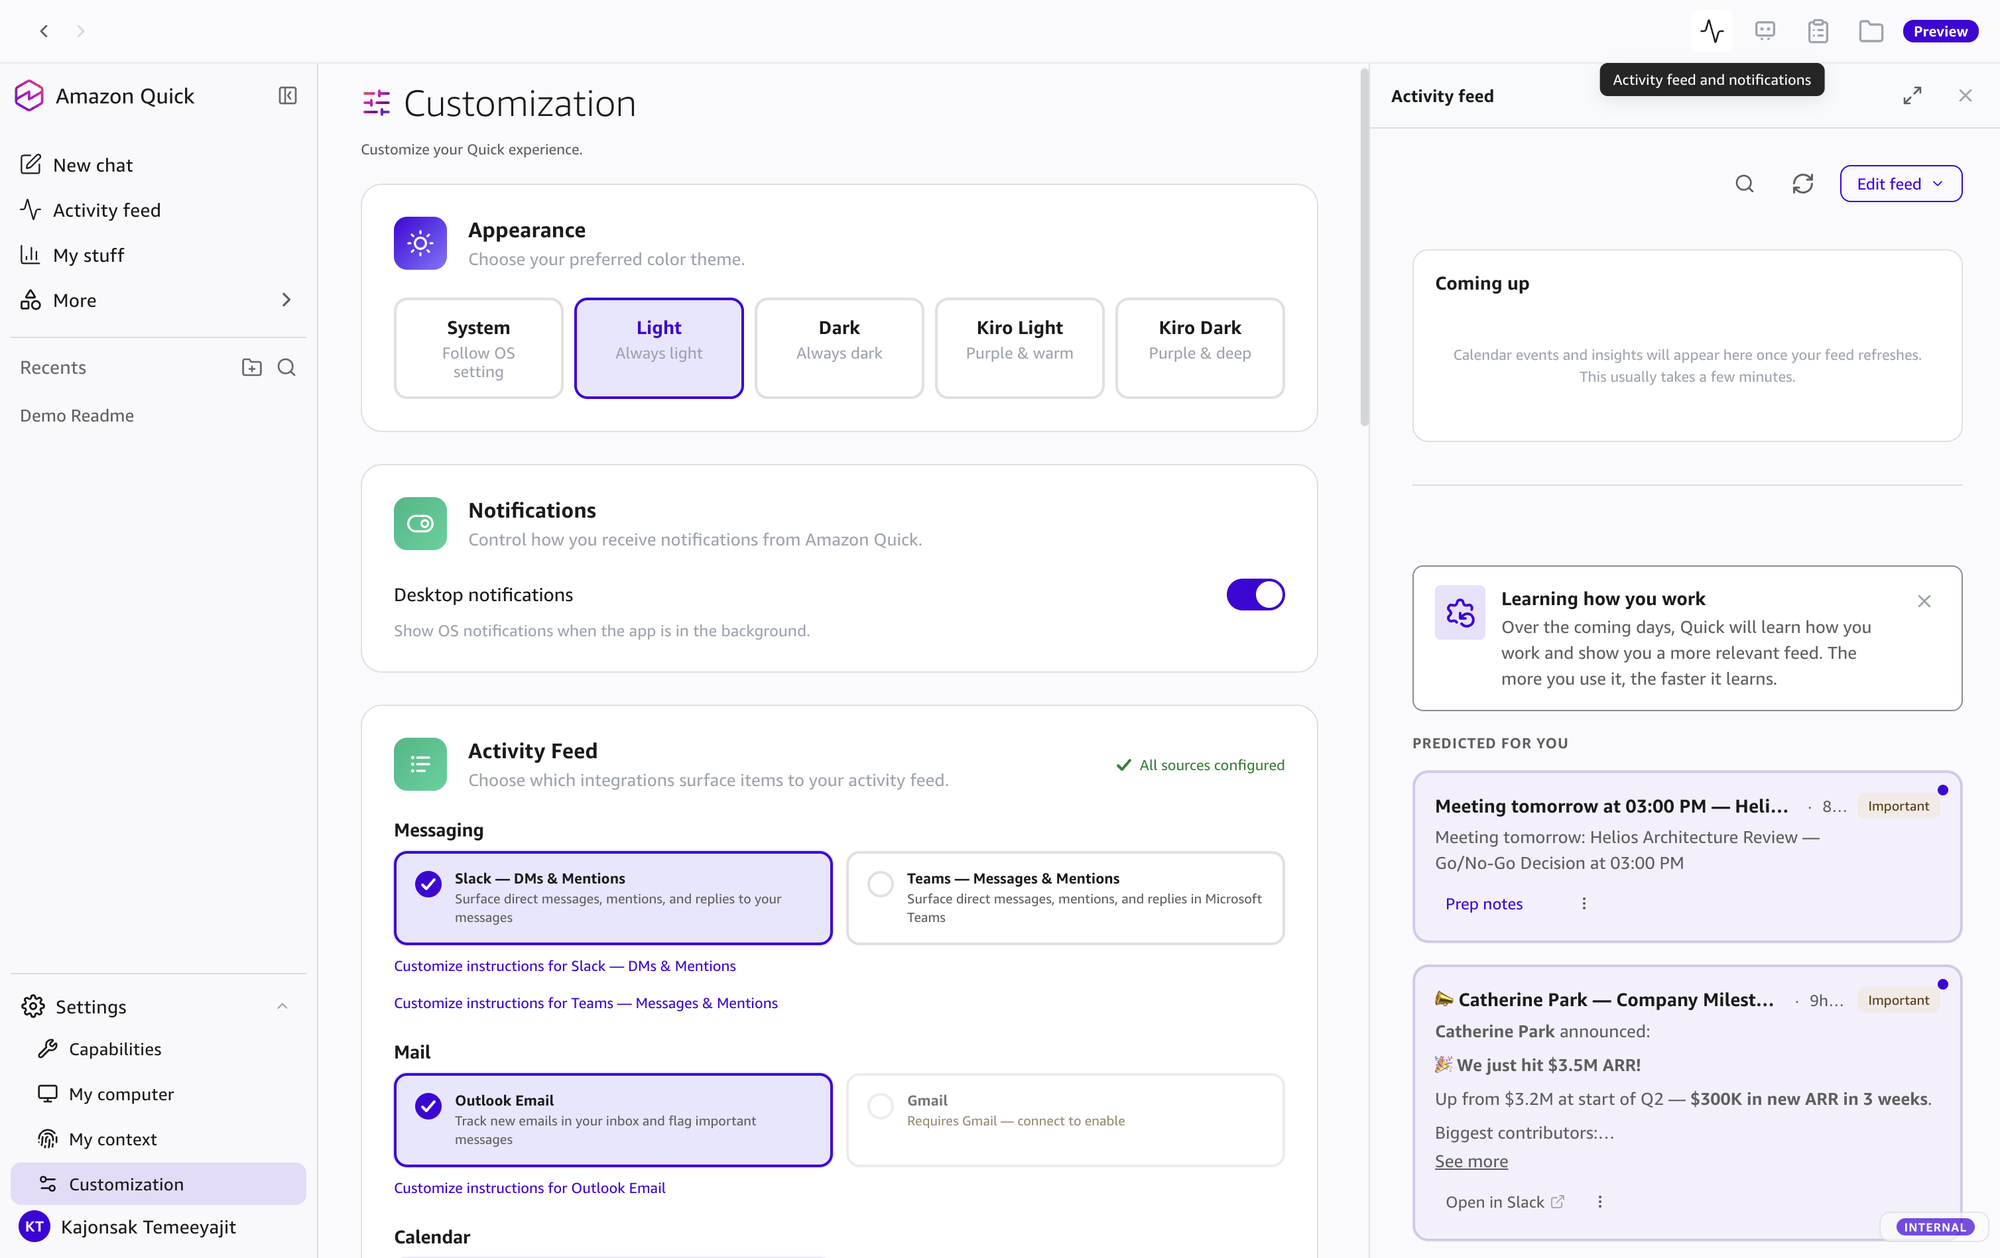Select the Dark theme option

(x=839, y=348)
